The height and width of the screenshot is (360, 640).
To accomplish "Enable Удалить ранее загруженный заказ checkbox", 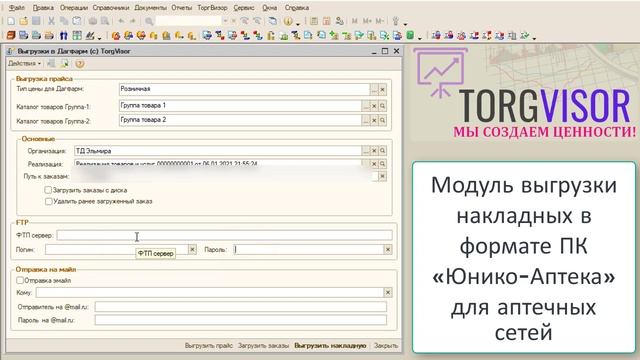I will 49,201.
